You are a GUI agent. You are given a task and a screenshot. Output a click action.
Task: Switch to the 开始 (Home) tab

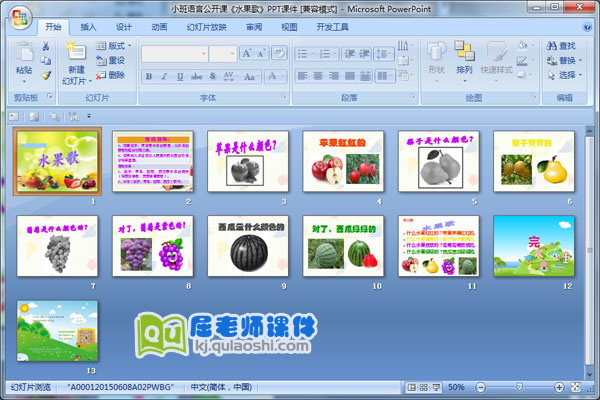53,27
